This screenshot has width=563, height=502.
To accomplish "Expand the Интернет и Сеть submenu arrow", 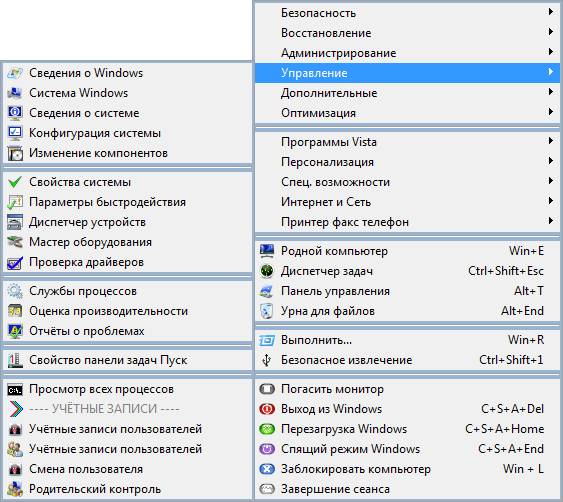I will click(551, 201).
